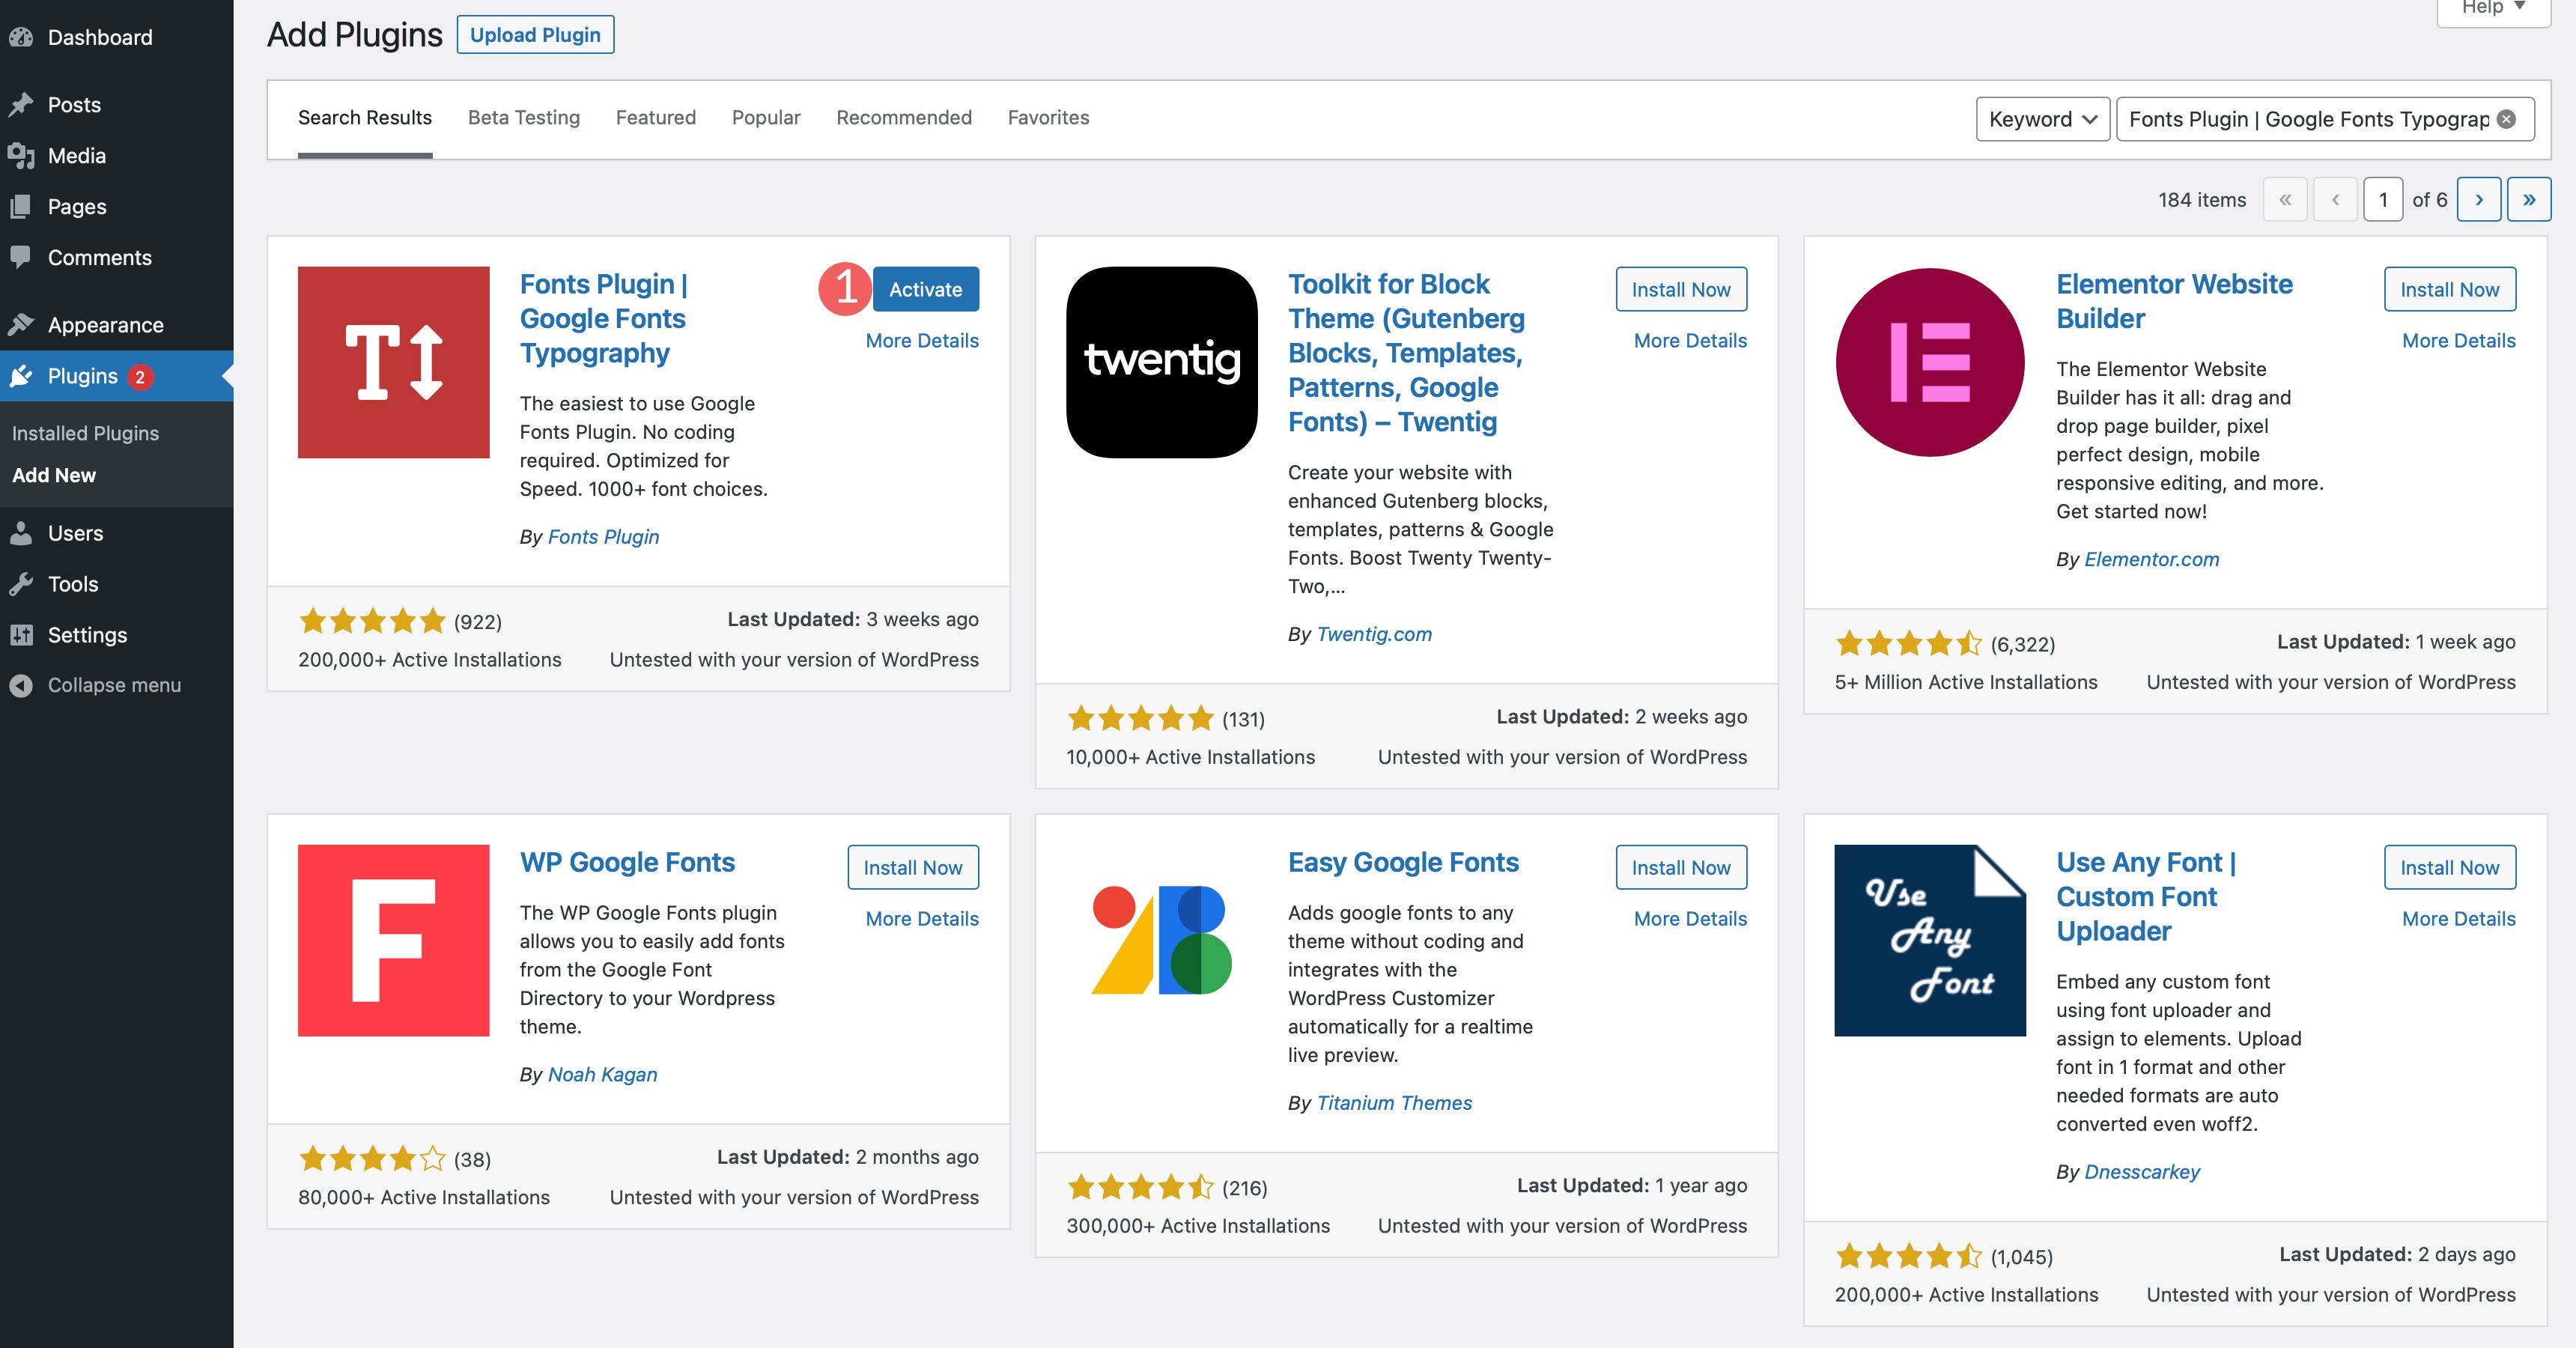This screenshot has height=1348, width=2576.
Task: Click the Posts icon in sidebar
Action: [25, 104]
